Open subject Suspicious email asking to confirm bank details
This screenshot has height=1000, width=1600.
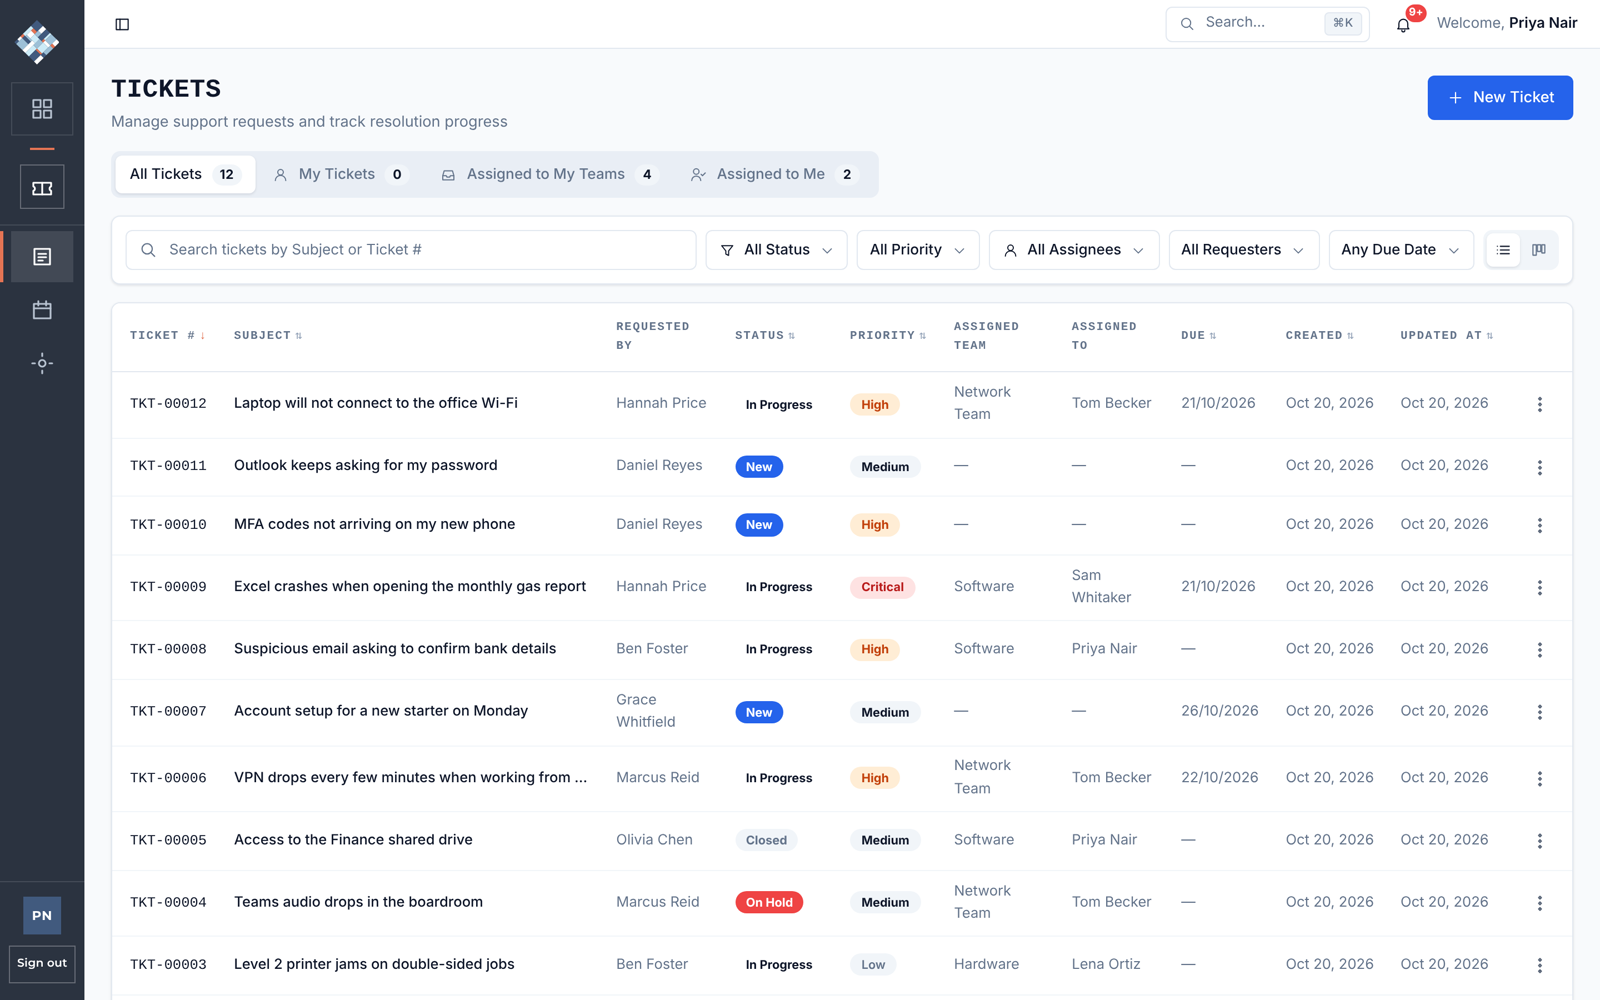click(395, 649)
